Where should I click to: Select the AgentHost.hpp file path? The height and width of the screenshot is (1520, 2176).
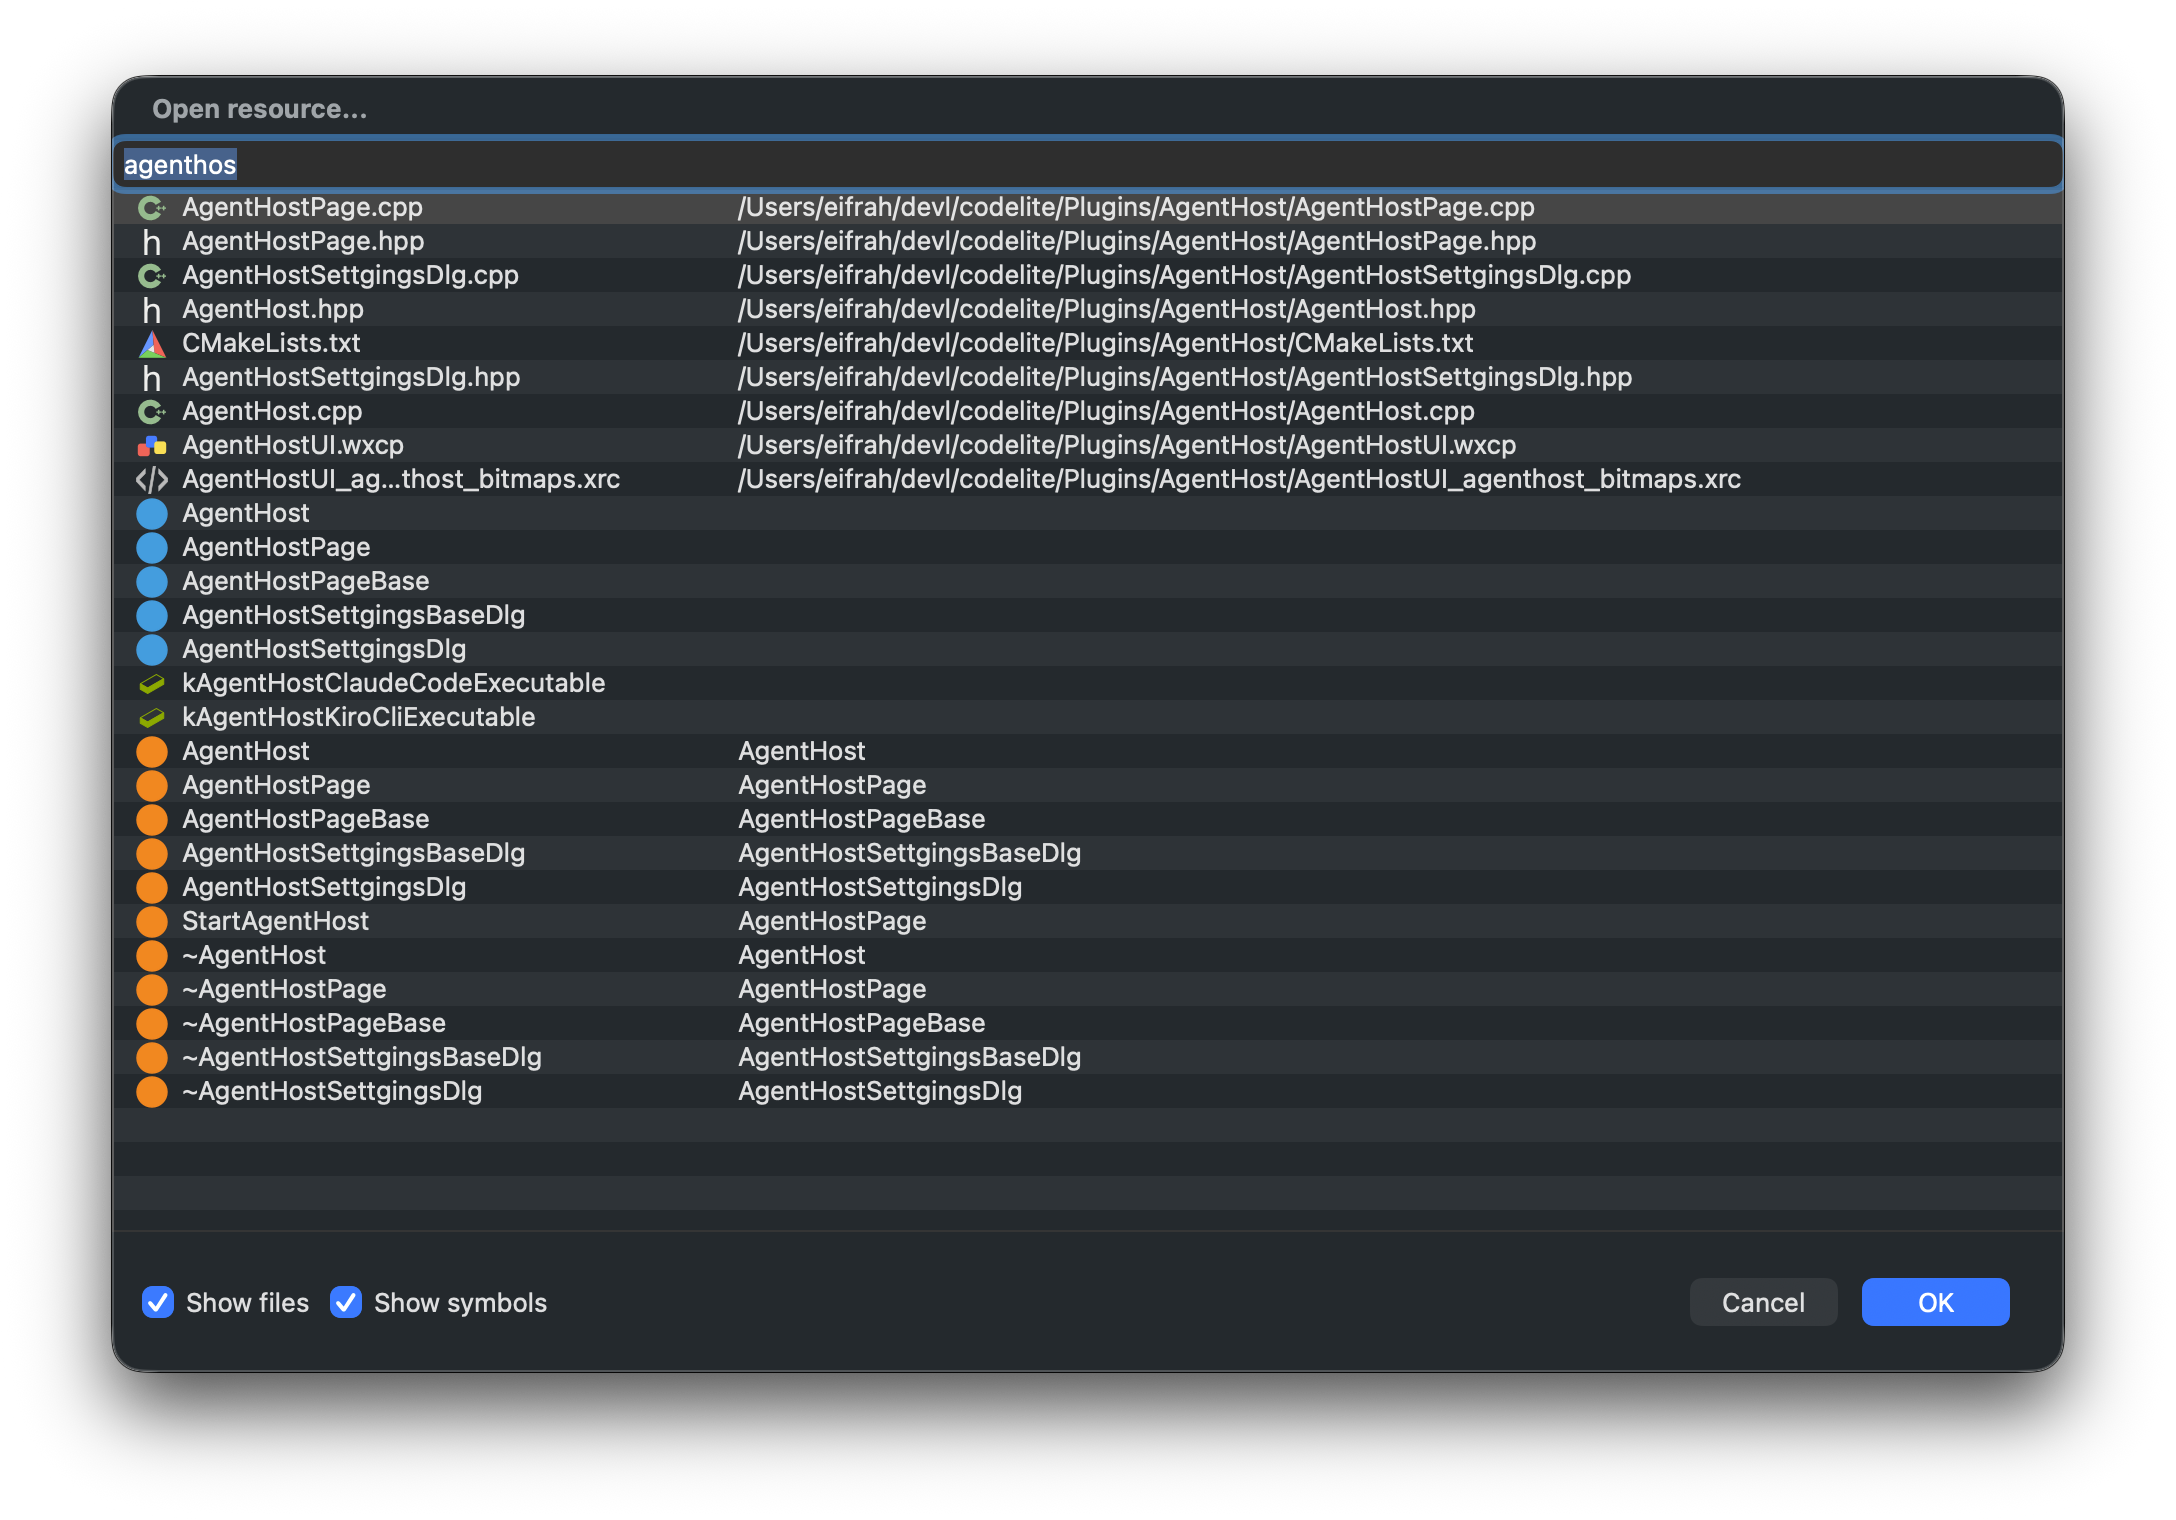(x=1107, y=309)
